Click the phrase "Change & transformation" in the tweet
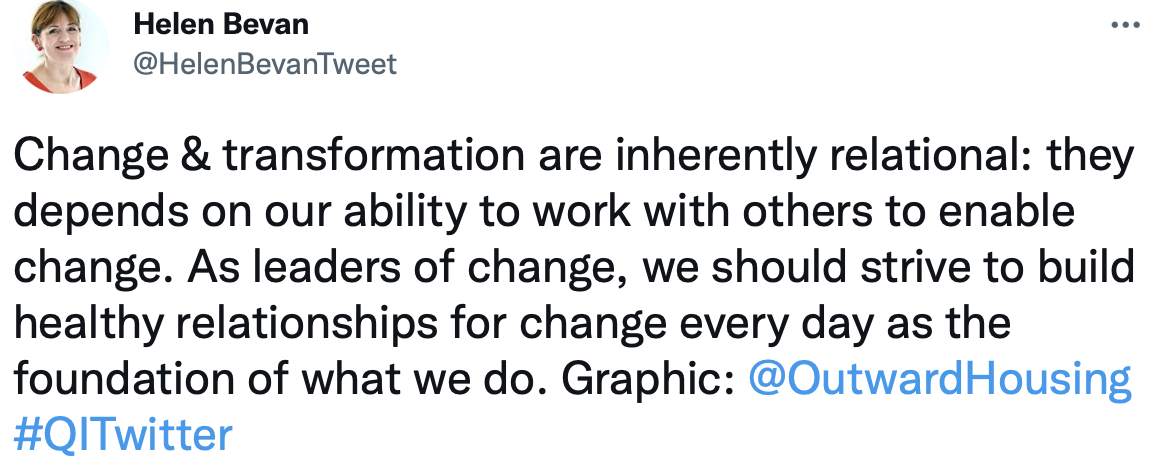Image resolution: width=1154 pixels, height=472 pixels. tap(269, 155)
